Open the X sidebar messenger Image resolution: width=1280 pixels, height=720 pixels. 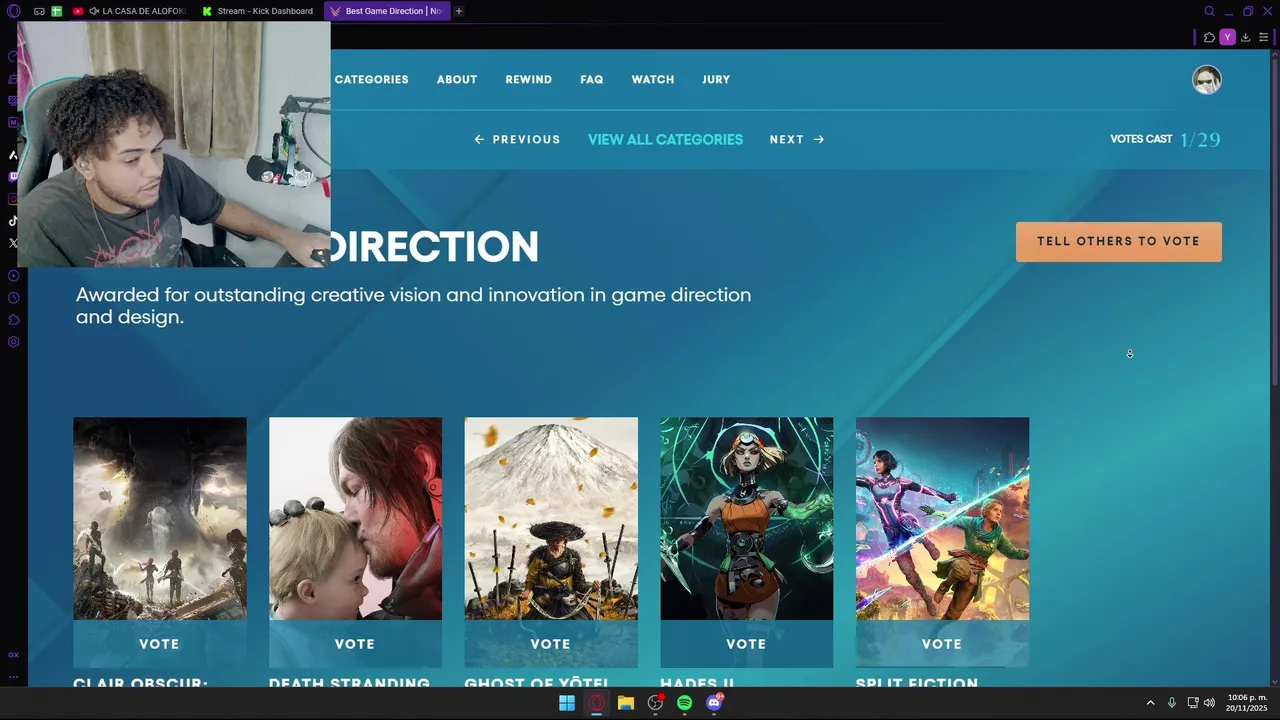click(13, 243)
